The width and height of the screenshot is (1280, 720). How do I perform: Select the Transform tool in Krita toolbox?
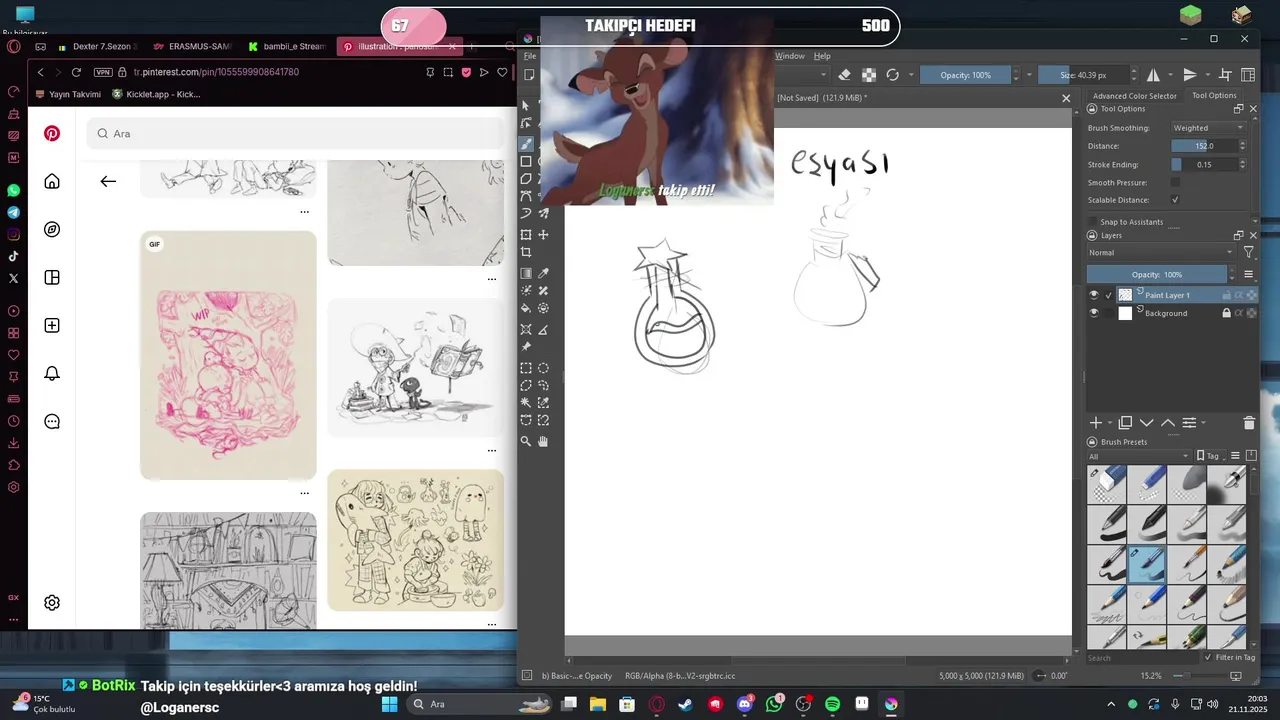(x=526, y=235)
